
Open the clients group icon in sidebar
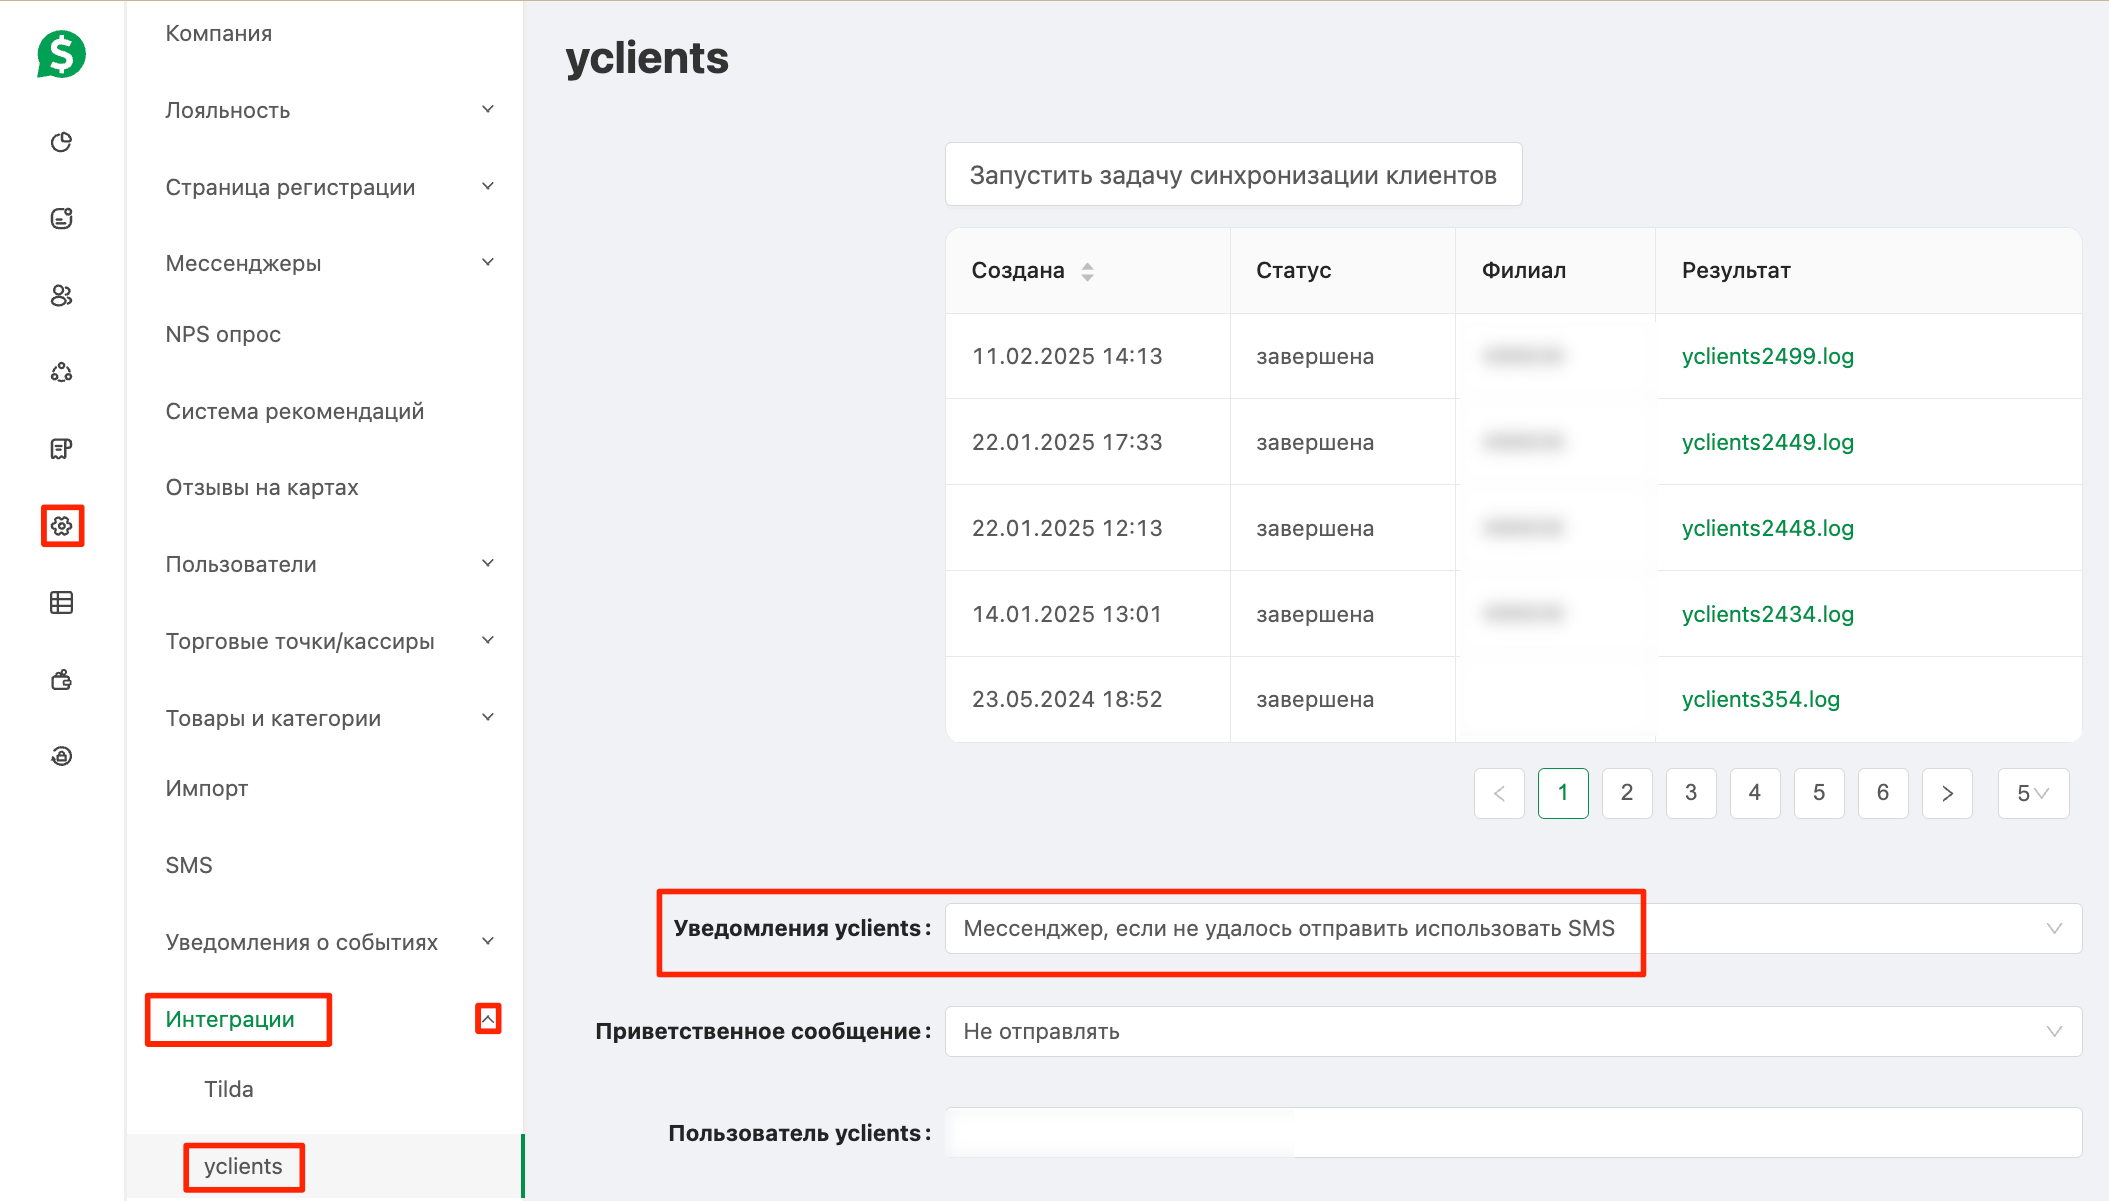62,295
